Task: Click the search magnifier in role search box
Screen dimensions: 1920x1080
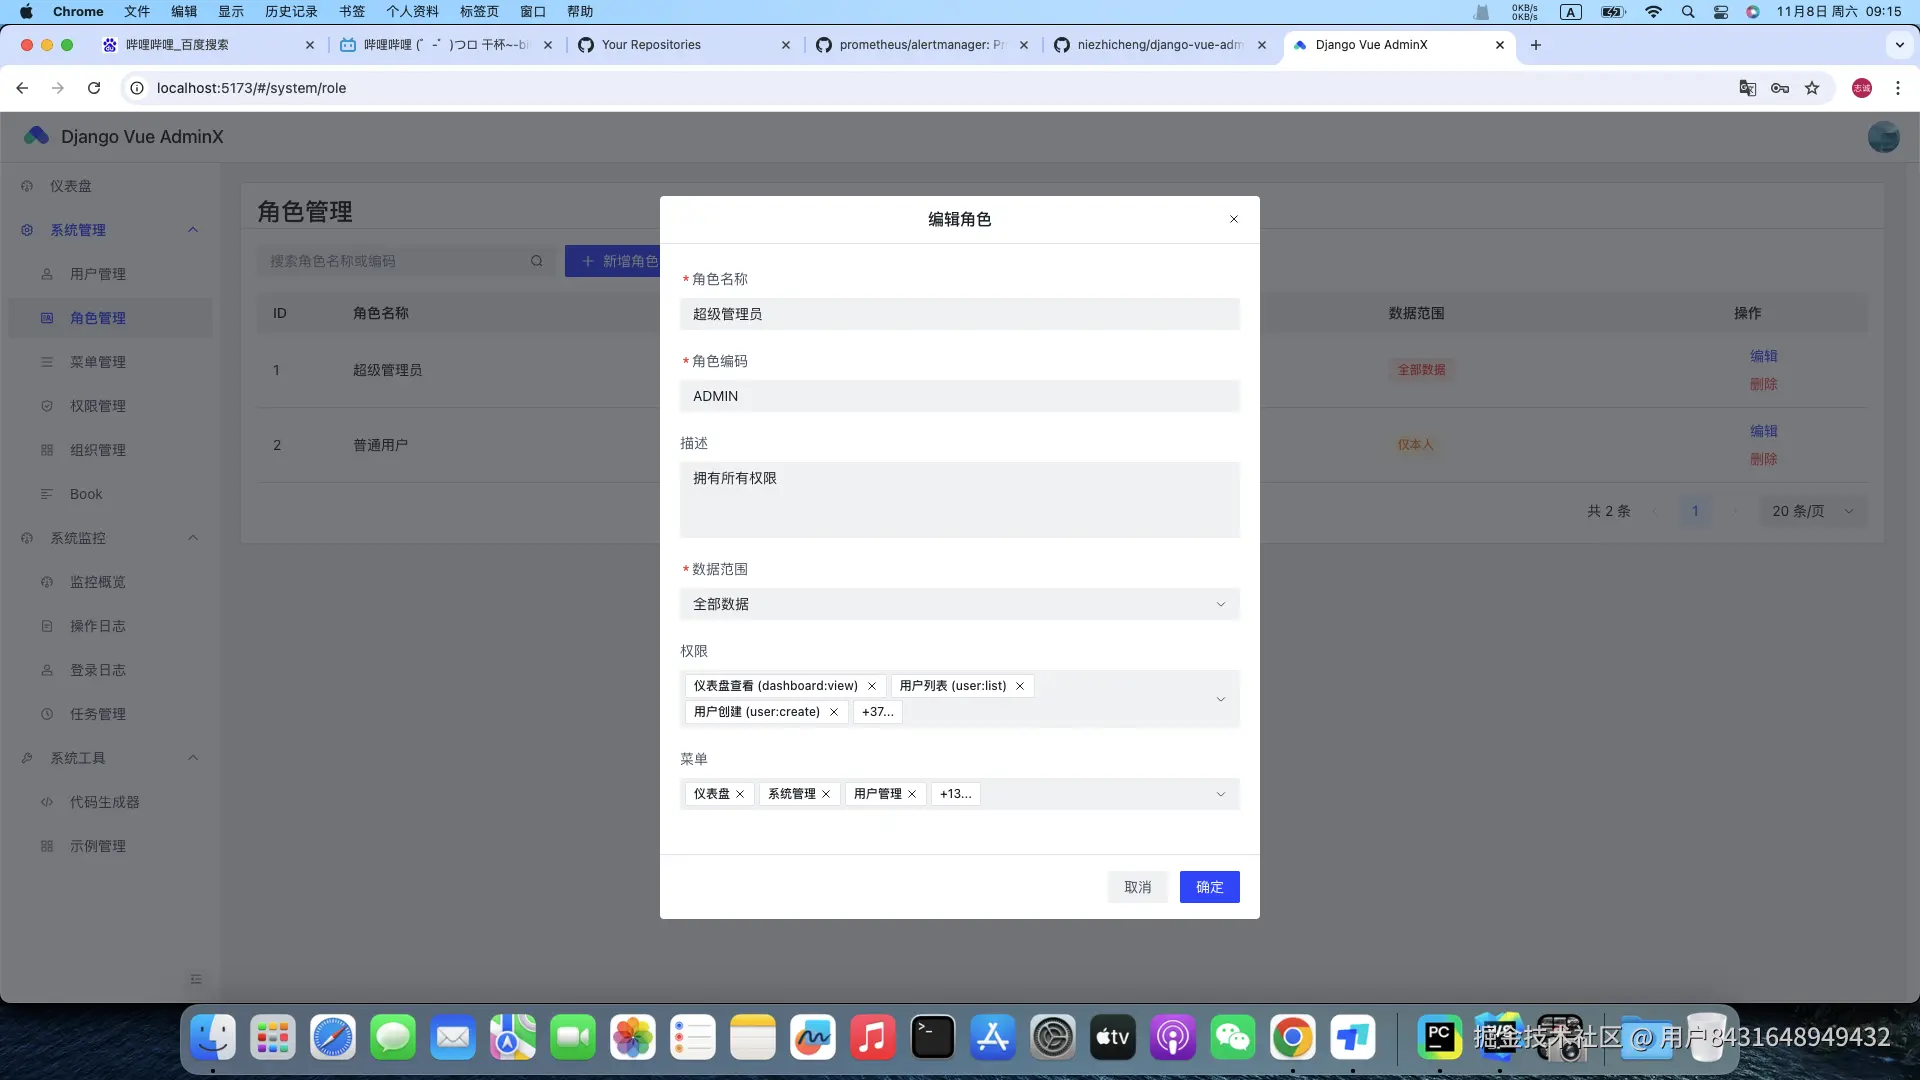Action: coord(537,260)
